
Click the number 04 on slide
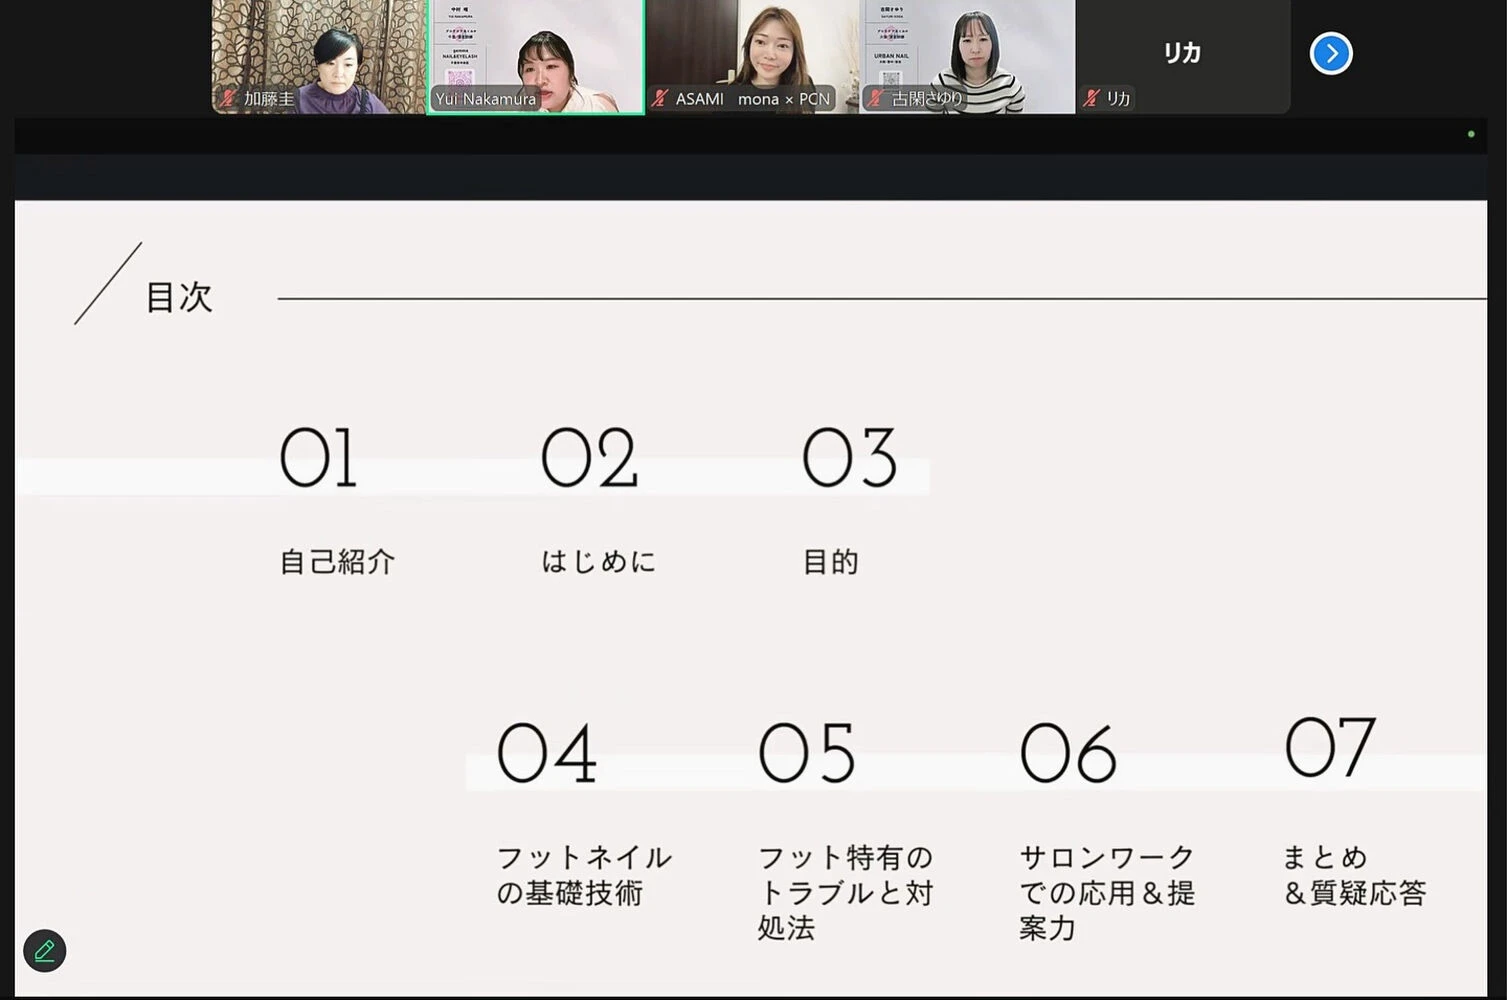pos(547,753)
